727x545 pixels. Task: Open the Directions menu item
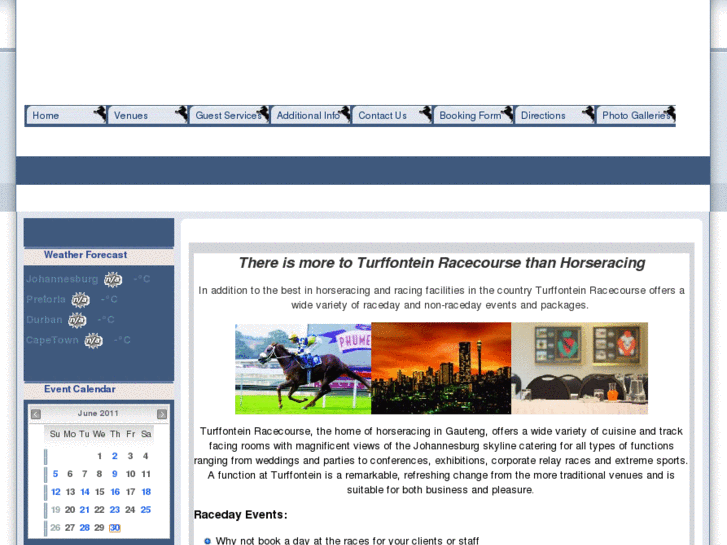coord(555,115)
